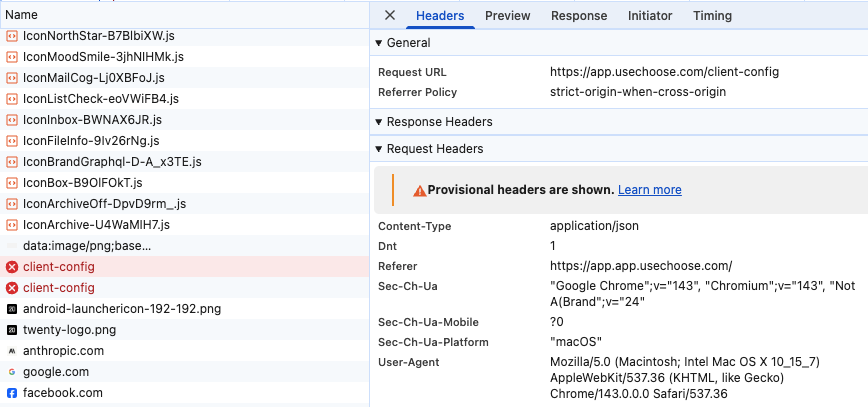Viewport: 868px width, 407px height.
Task: Select the data:image/png;base request row
Action: pyautogui.click(x=87, y=246)
